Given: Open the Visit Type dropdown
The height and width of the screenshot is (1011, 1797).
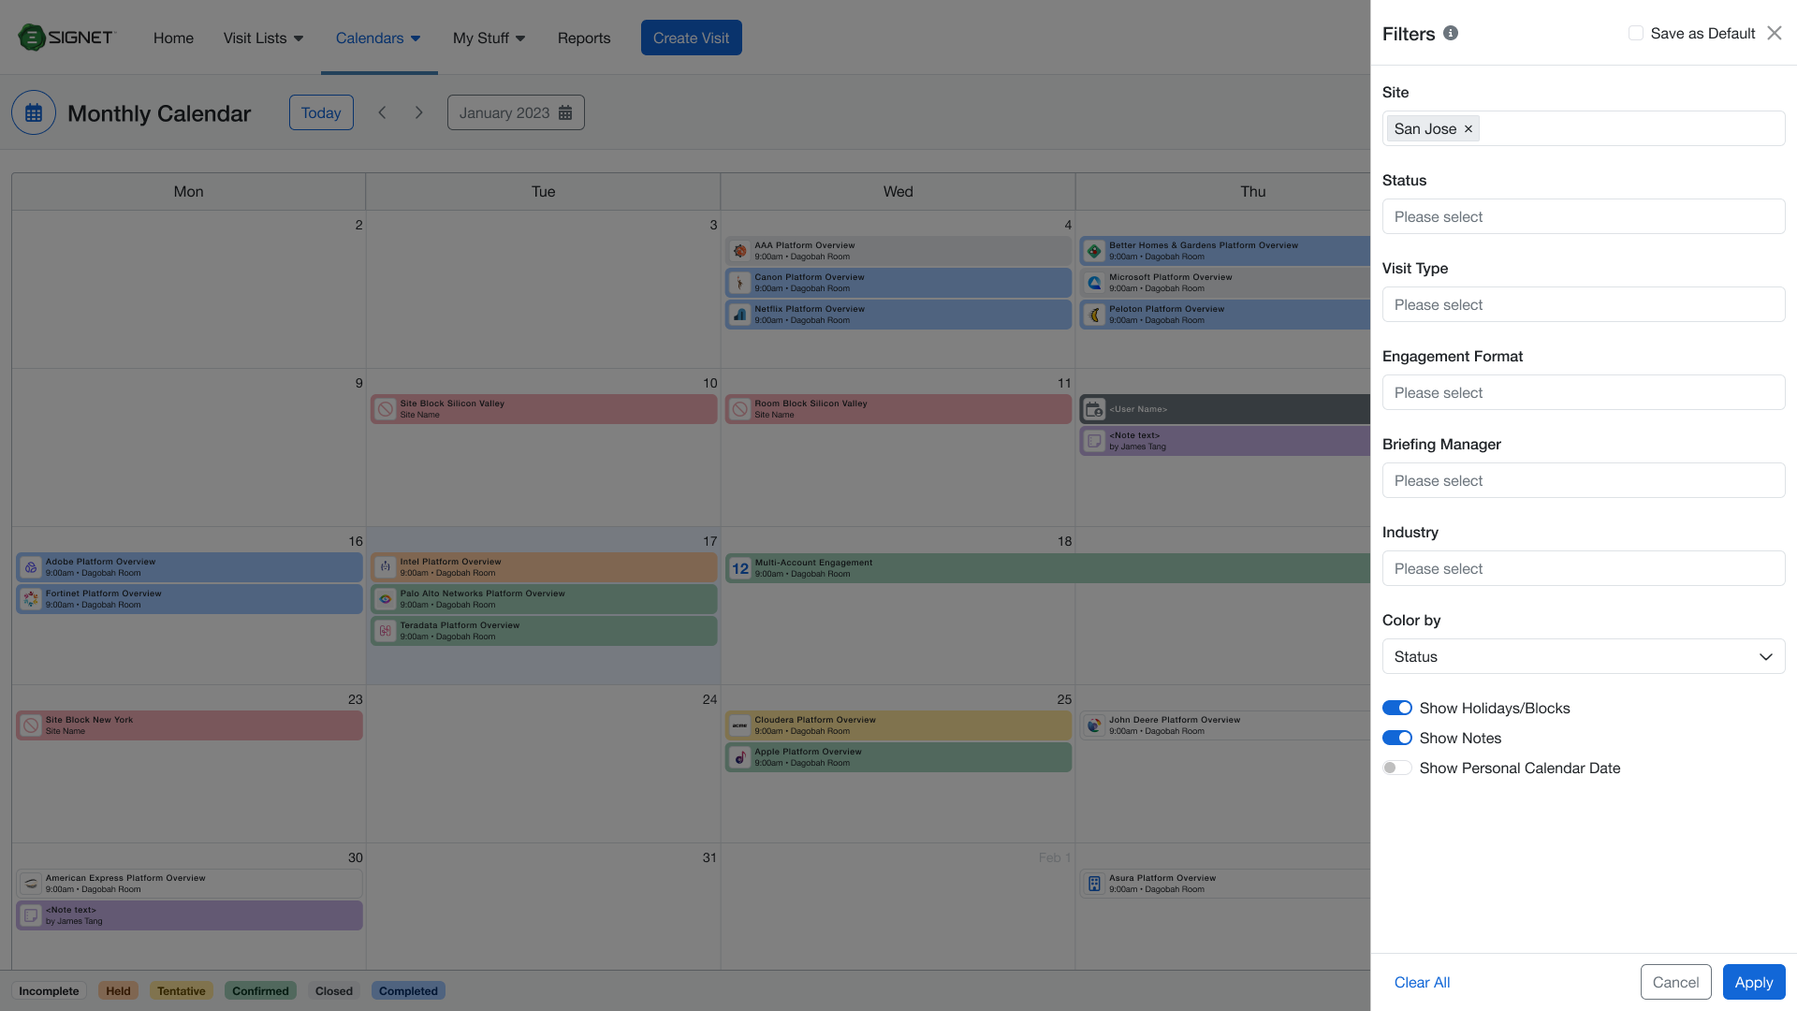Looking at the screenshot, I should click(1583, 305).
